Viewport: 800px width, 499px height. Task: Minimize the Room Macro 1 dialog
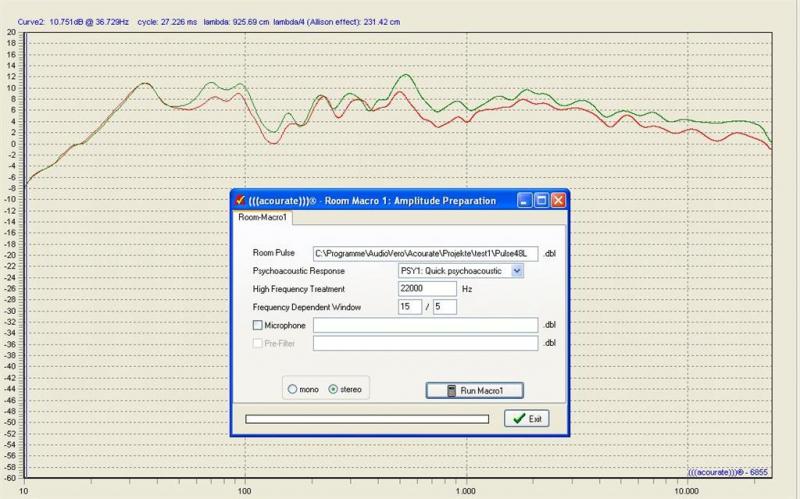[x=525, y=201]
